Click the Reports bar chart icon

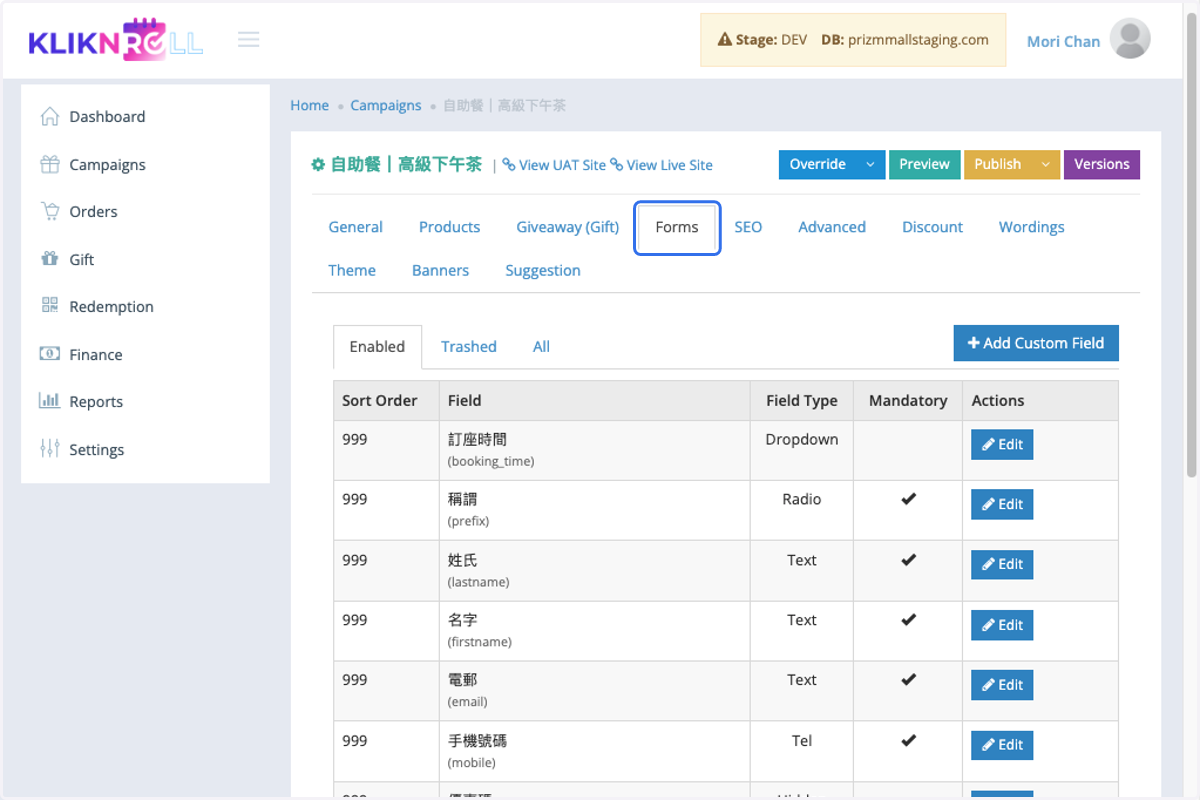pyautogui.click(x=49, y=401)
